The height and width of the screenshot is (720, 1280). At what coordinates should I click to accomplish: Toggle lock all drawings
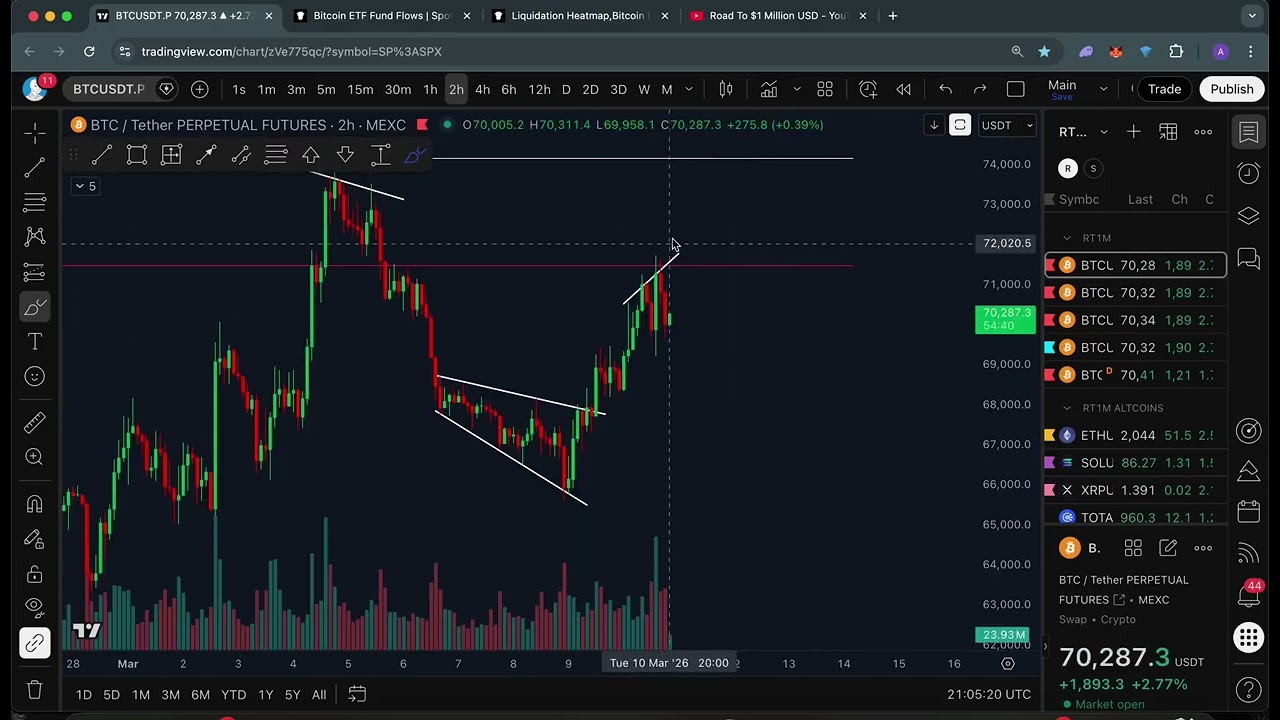pyautogui.click(x=35, y=574)
